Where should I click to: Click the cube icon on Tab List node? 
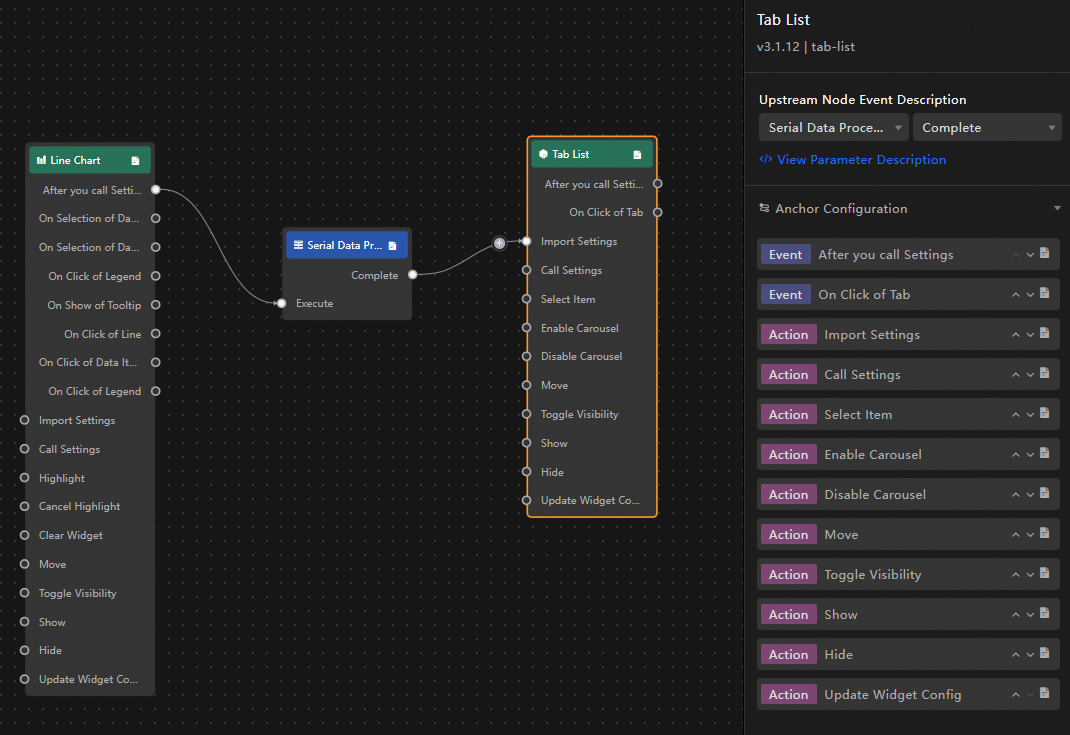point(543,154)
